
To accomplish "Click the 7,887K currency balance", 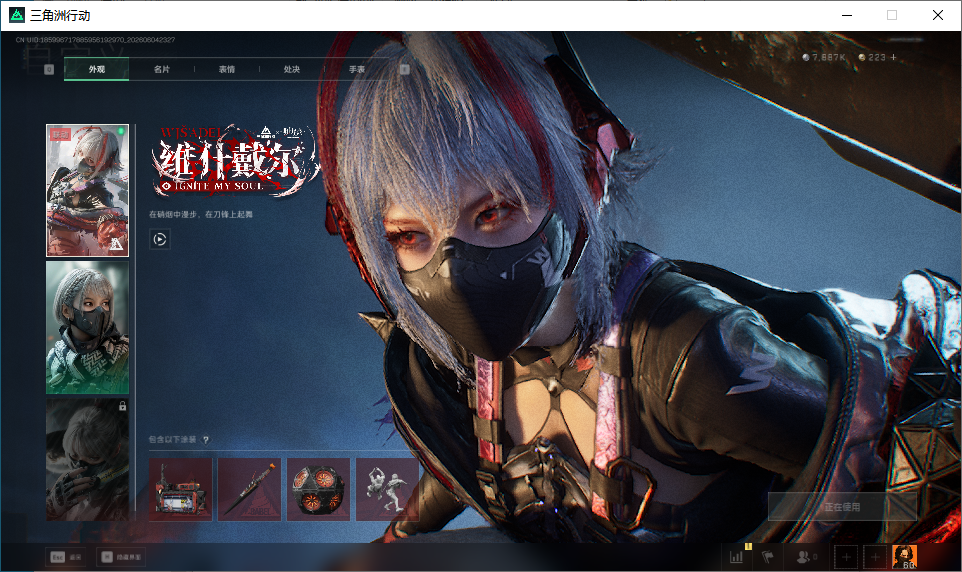I will pos(825,57).
